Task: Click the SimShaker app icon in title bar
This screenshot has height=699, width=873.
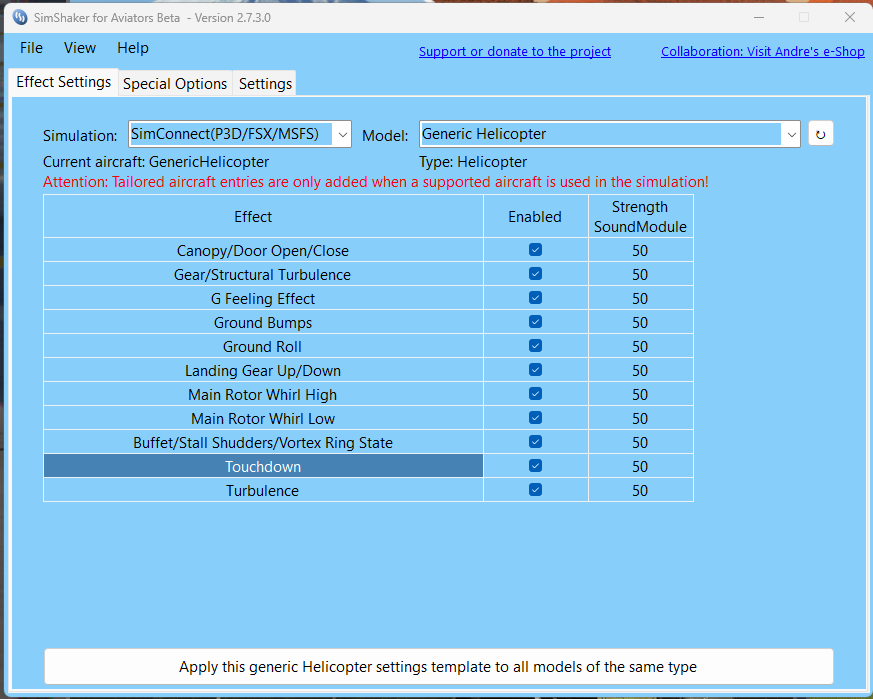Action: [20, 17]
